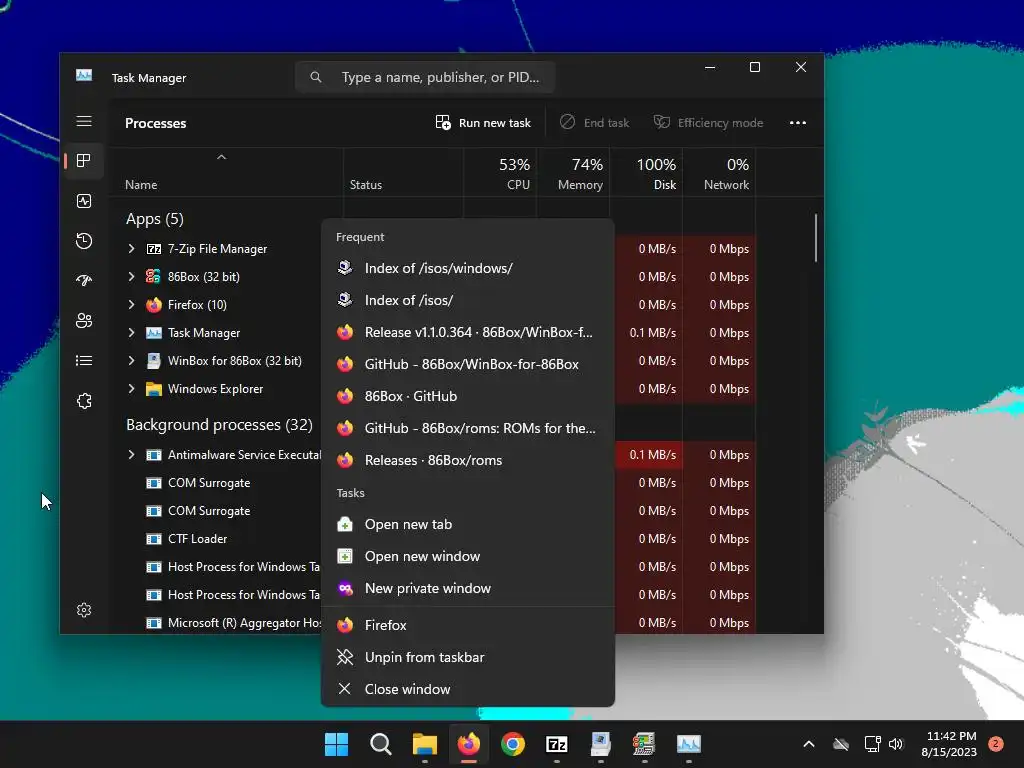Open the App history sidebar icon

(84, 241)
